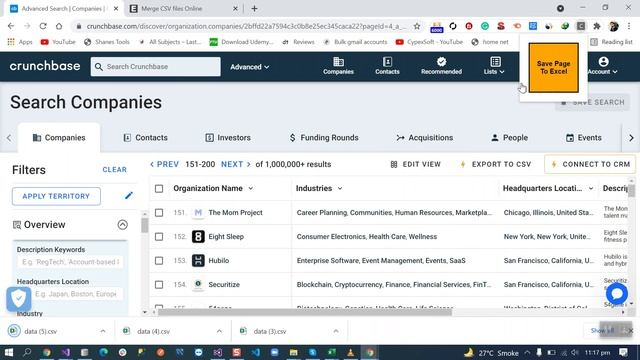Bookmark this page with star icon
Image resolution: width=640 pixels, height=360 pixels.
[416, 26]
